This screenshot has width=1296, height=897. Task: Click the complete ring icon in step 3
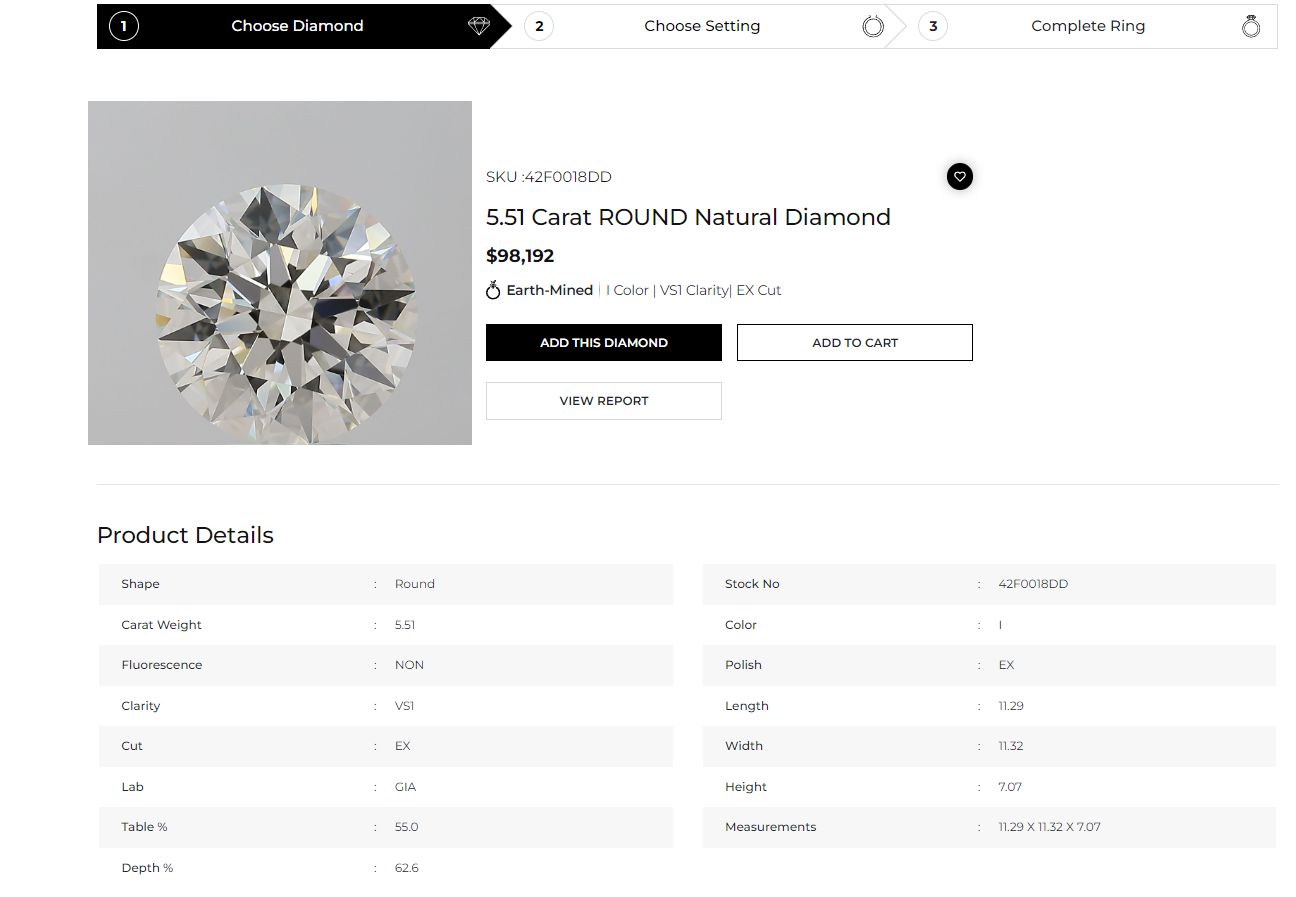pyautogui.click(x=1251, y=26)
